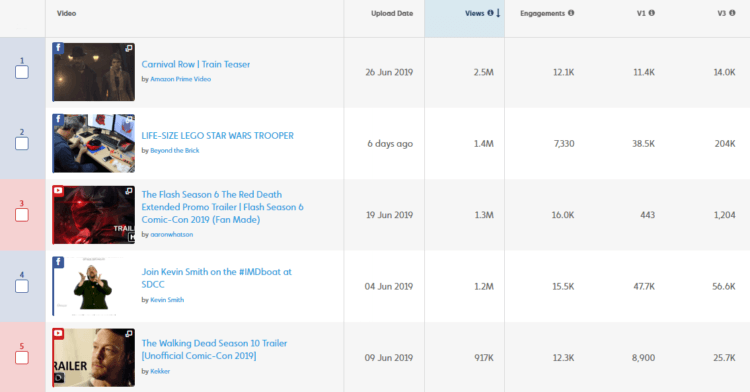
Task: Select the checkbox for rank 2 video
Action: pyautogui.click(x=22, y=144)
